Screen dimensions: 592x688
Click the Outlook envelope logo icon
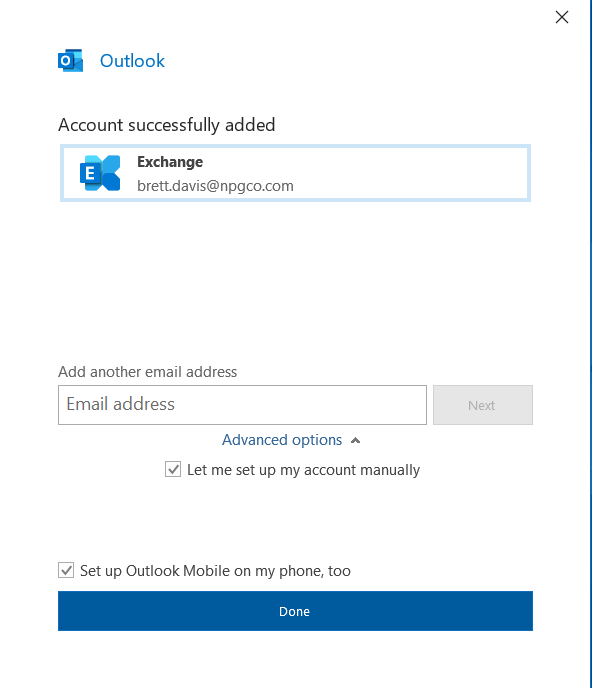70,61
